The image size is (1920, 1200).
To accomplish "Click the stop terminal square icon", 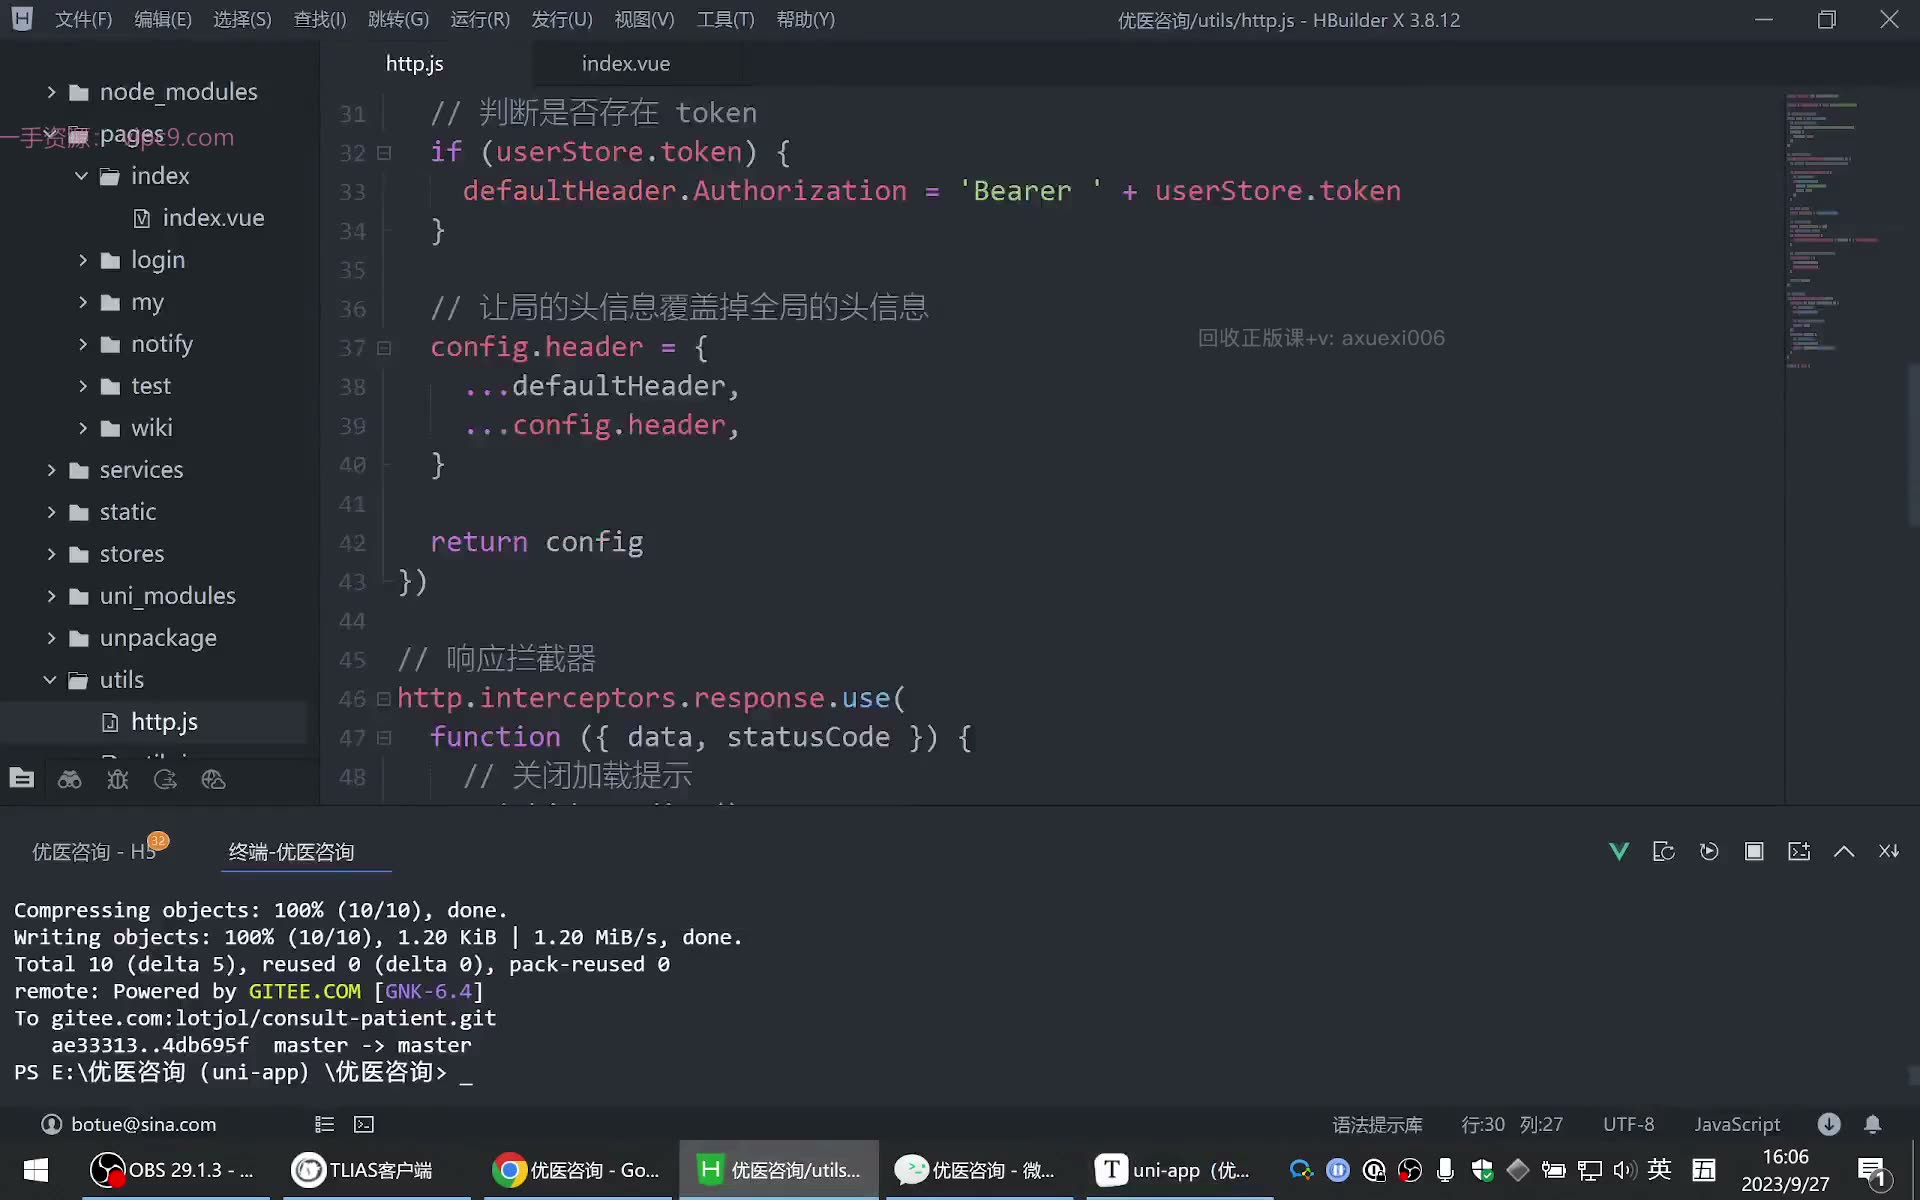I will (1754, 851).
